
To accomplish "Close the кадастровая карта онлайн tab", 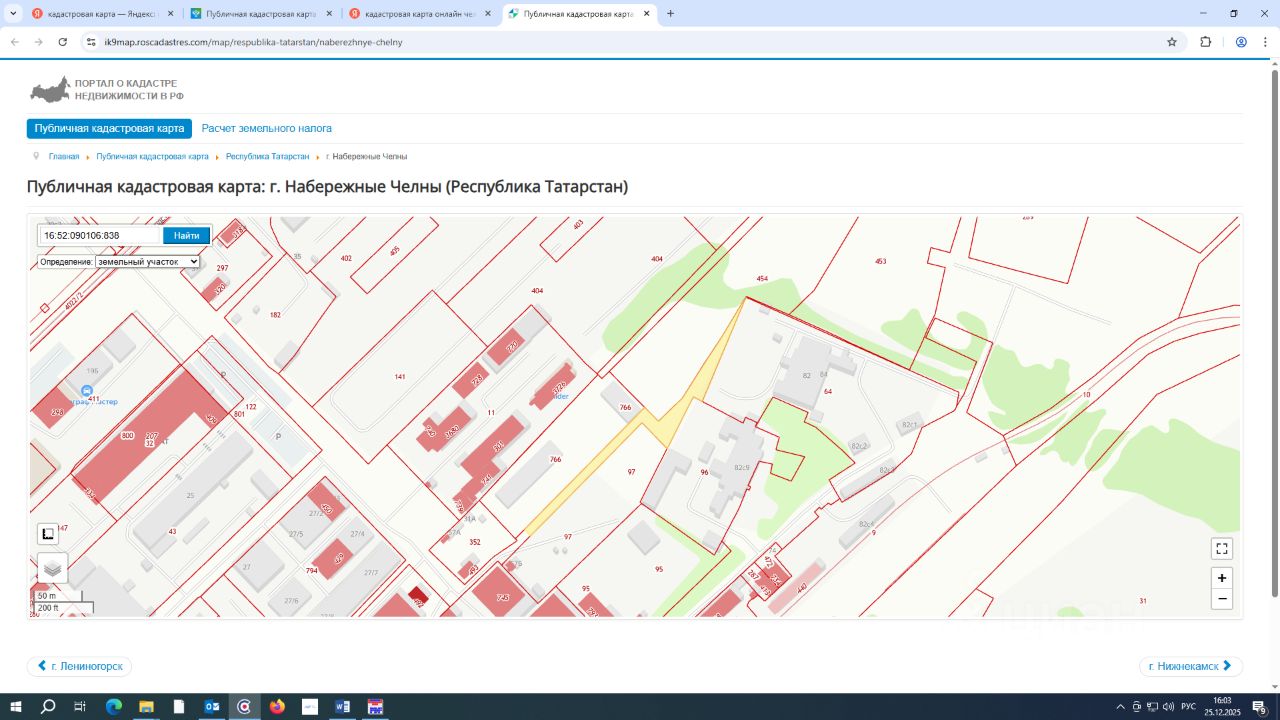I will (x=488, y=14).
